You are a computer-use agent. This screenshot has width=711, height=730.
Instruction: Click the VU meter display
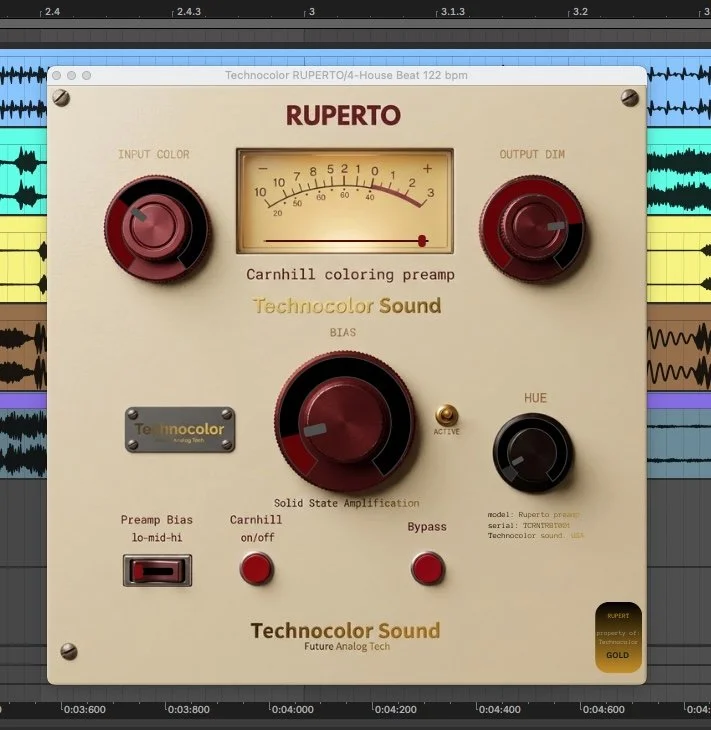point(345,201)
